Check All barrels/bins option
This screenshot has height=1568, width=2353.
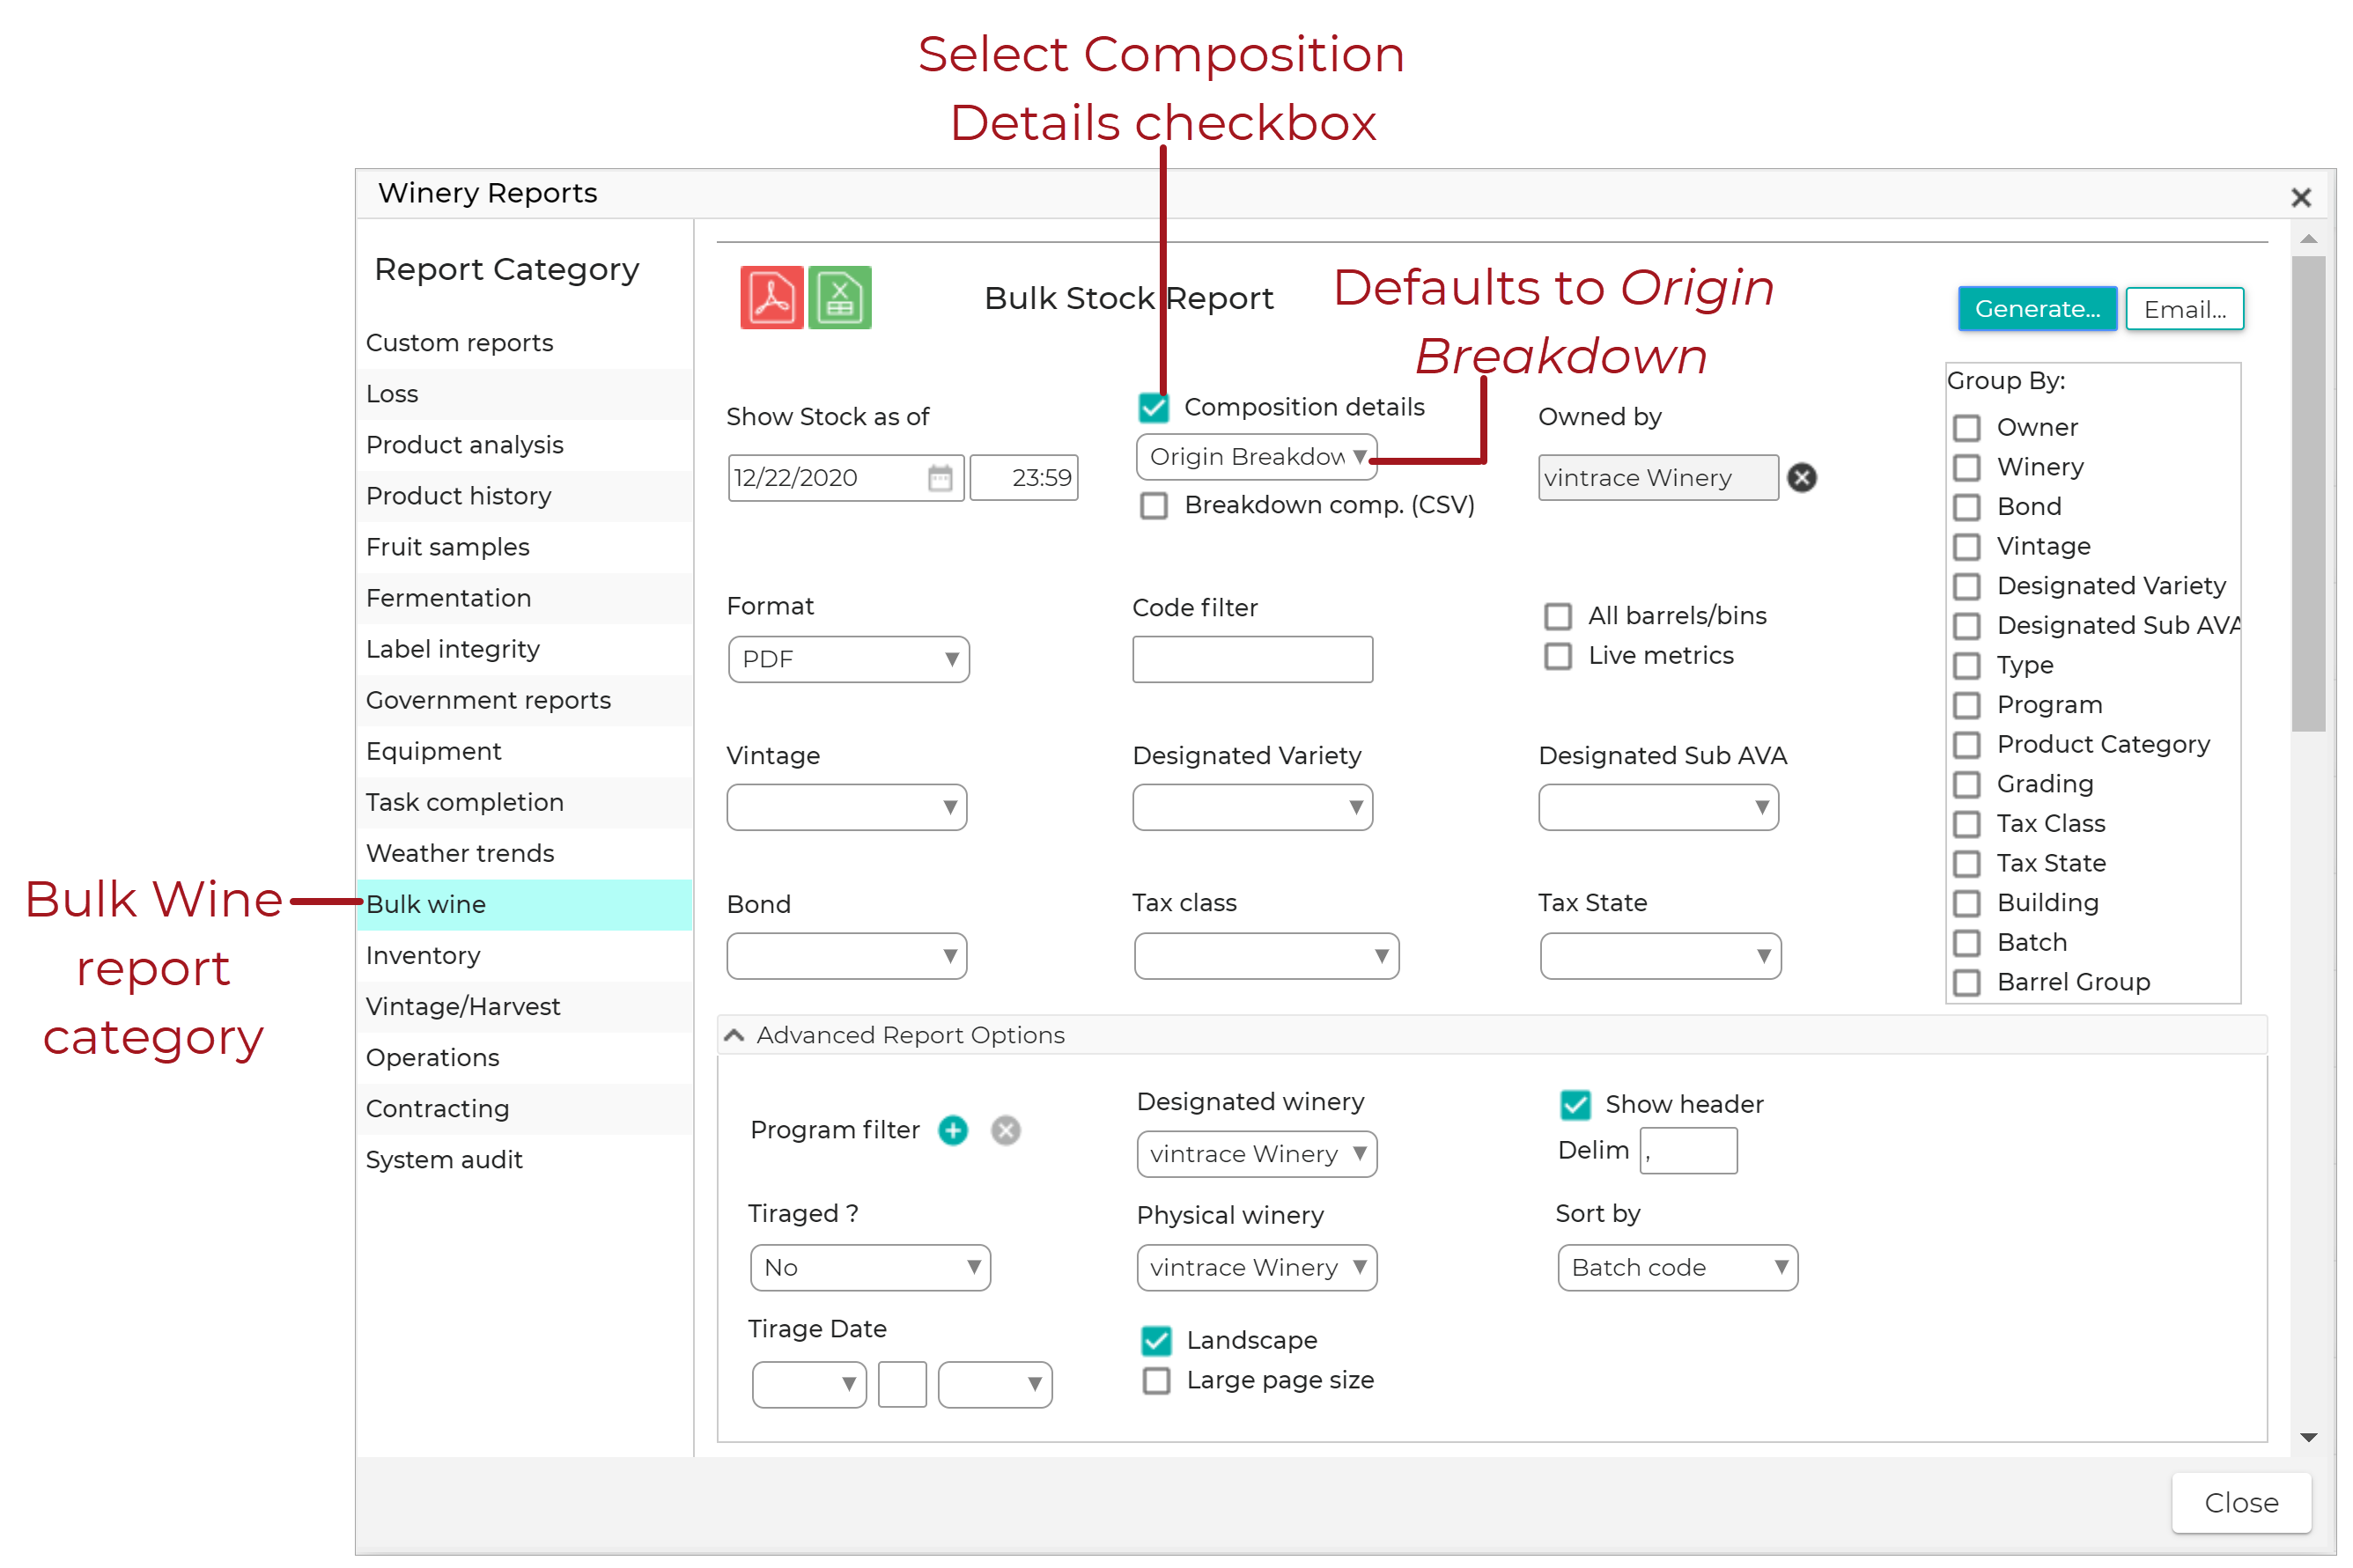pyautogui.click(x=1556, y=615)
